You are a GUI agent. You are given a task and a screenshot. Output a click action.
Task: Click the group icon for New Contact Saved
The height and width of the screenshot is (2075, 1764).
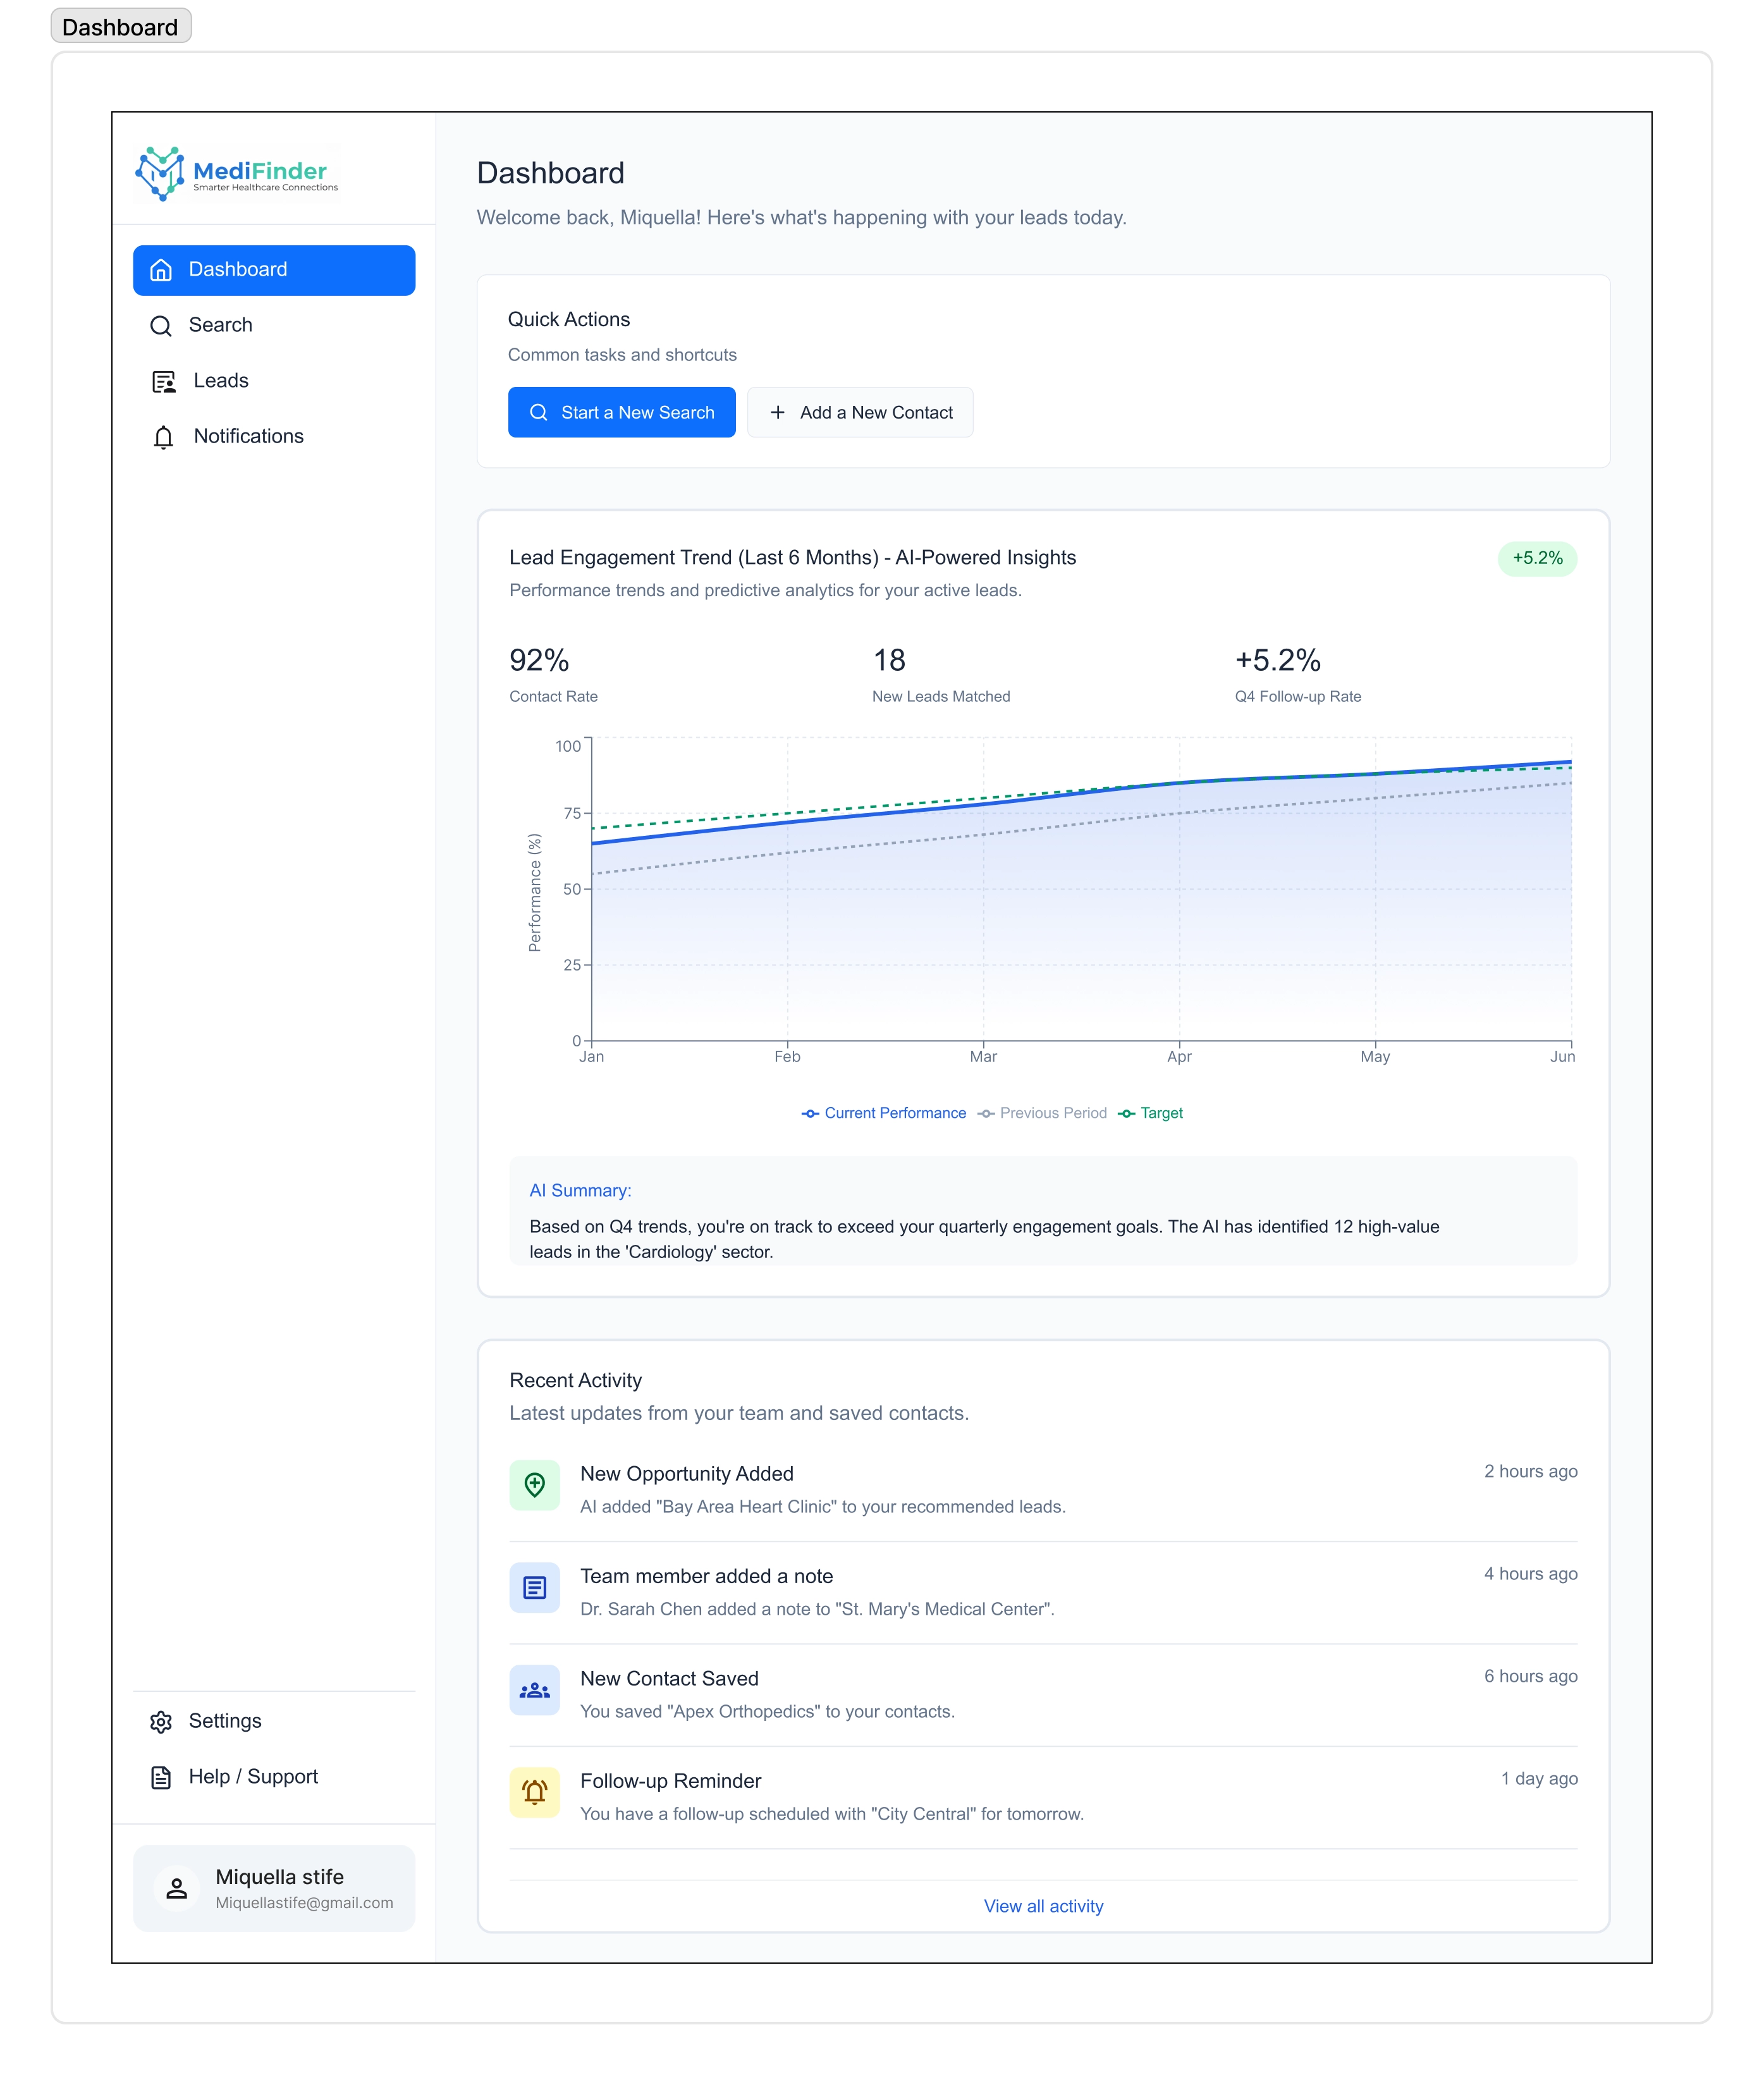click(x=535, y=1690)
